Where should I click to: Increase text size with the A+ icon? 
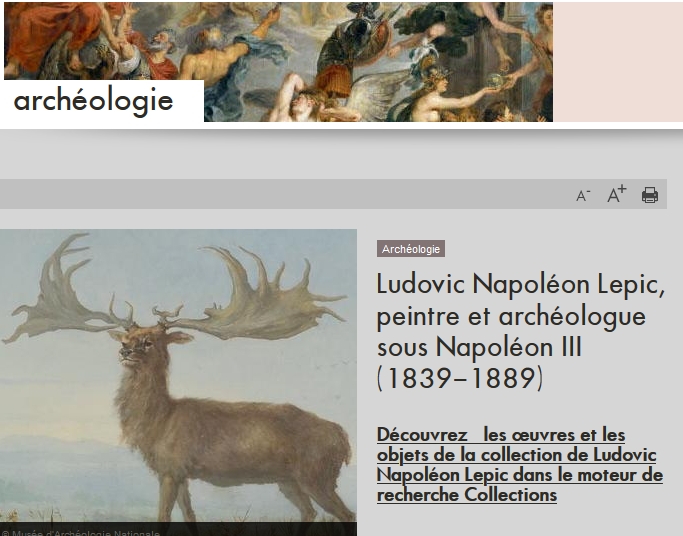616,194
